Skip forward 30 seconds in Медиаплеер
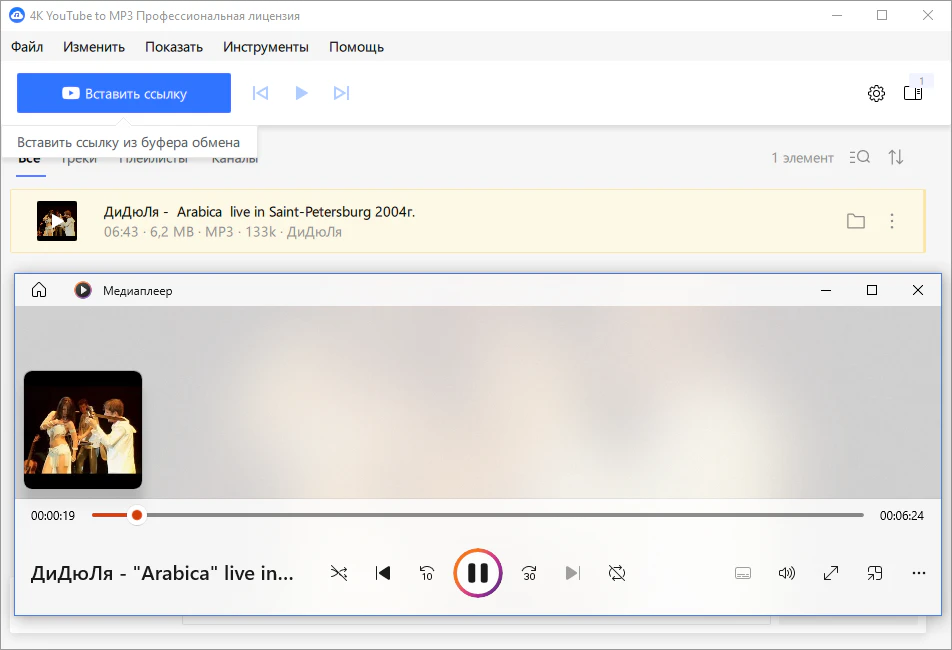The width and height of the screenshot is (952, 650). (x=529, y=573)
